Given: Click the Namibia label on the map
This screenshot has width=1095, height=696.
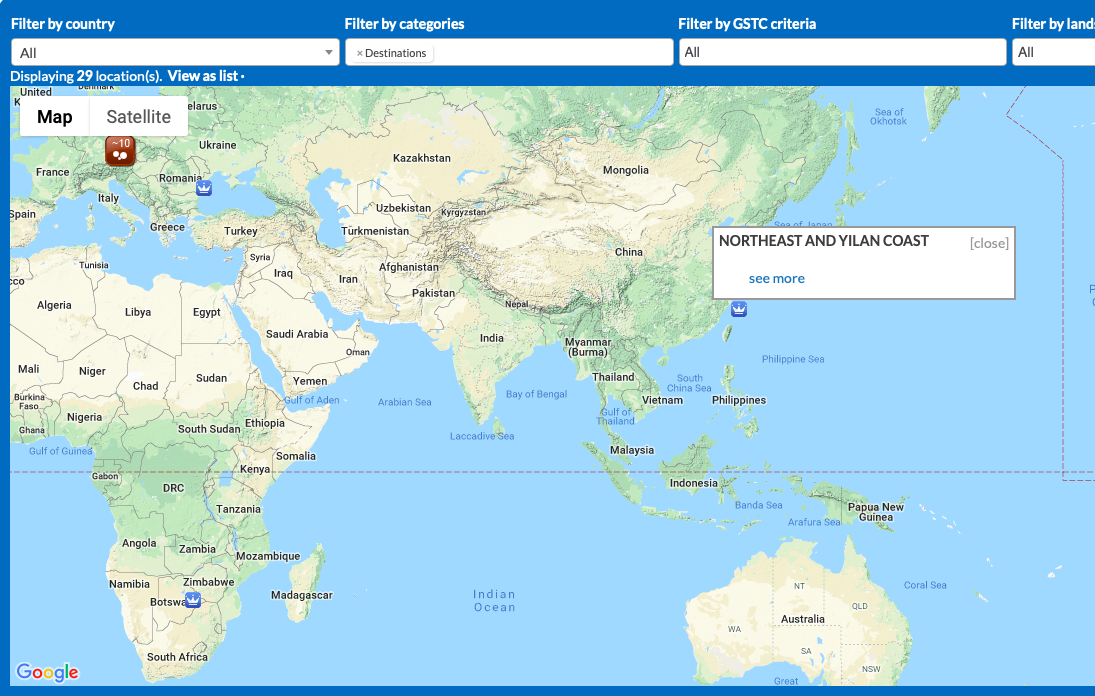Looking at the screenshot, I should pyautogui.click(x=129, y=584).
